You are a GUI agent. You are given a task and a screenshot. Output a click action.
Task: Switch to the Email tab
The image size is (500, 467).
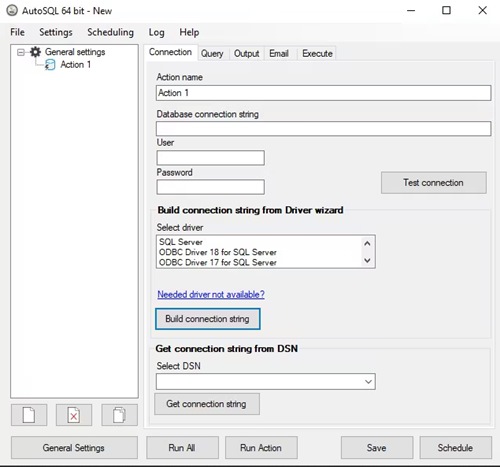pos(279,53)
